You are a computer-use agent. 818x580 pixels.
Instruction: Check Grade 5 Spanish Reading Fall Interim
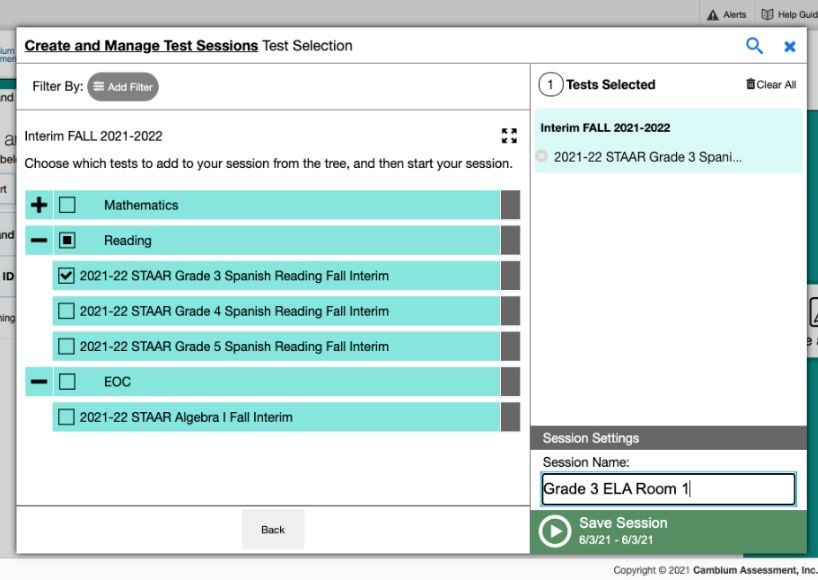pyautogui.click(x=66, y=346)
